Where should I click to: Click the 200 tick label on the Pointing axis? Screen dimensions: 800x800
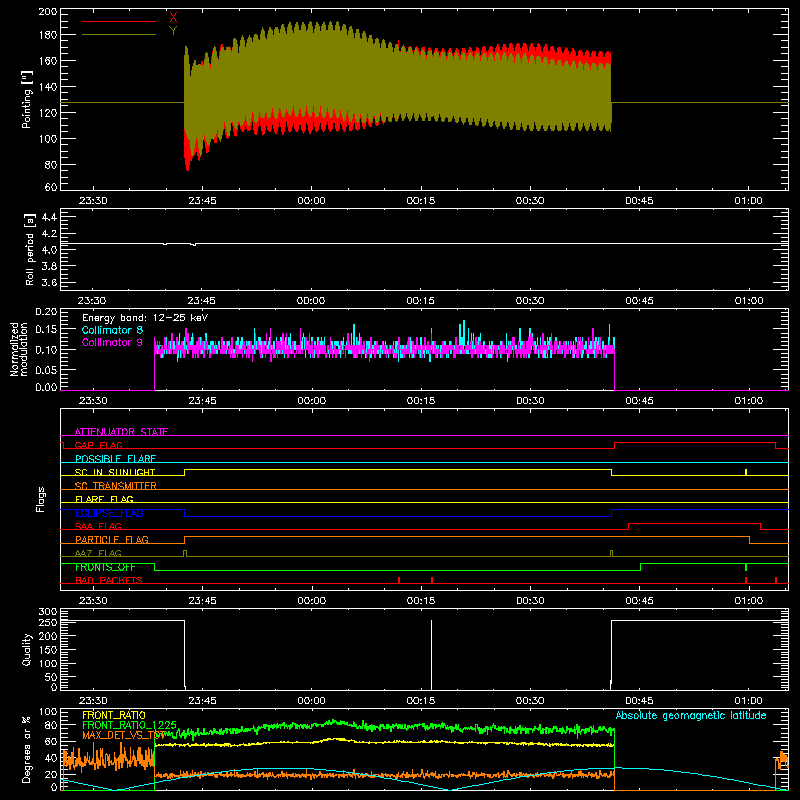point(47,12)
